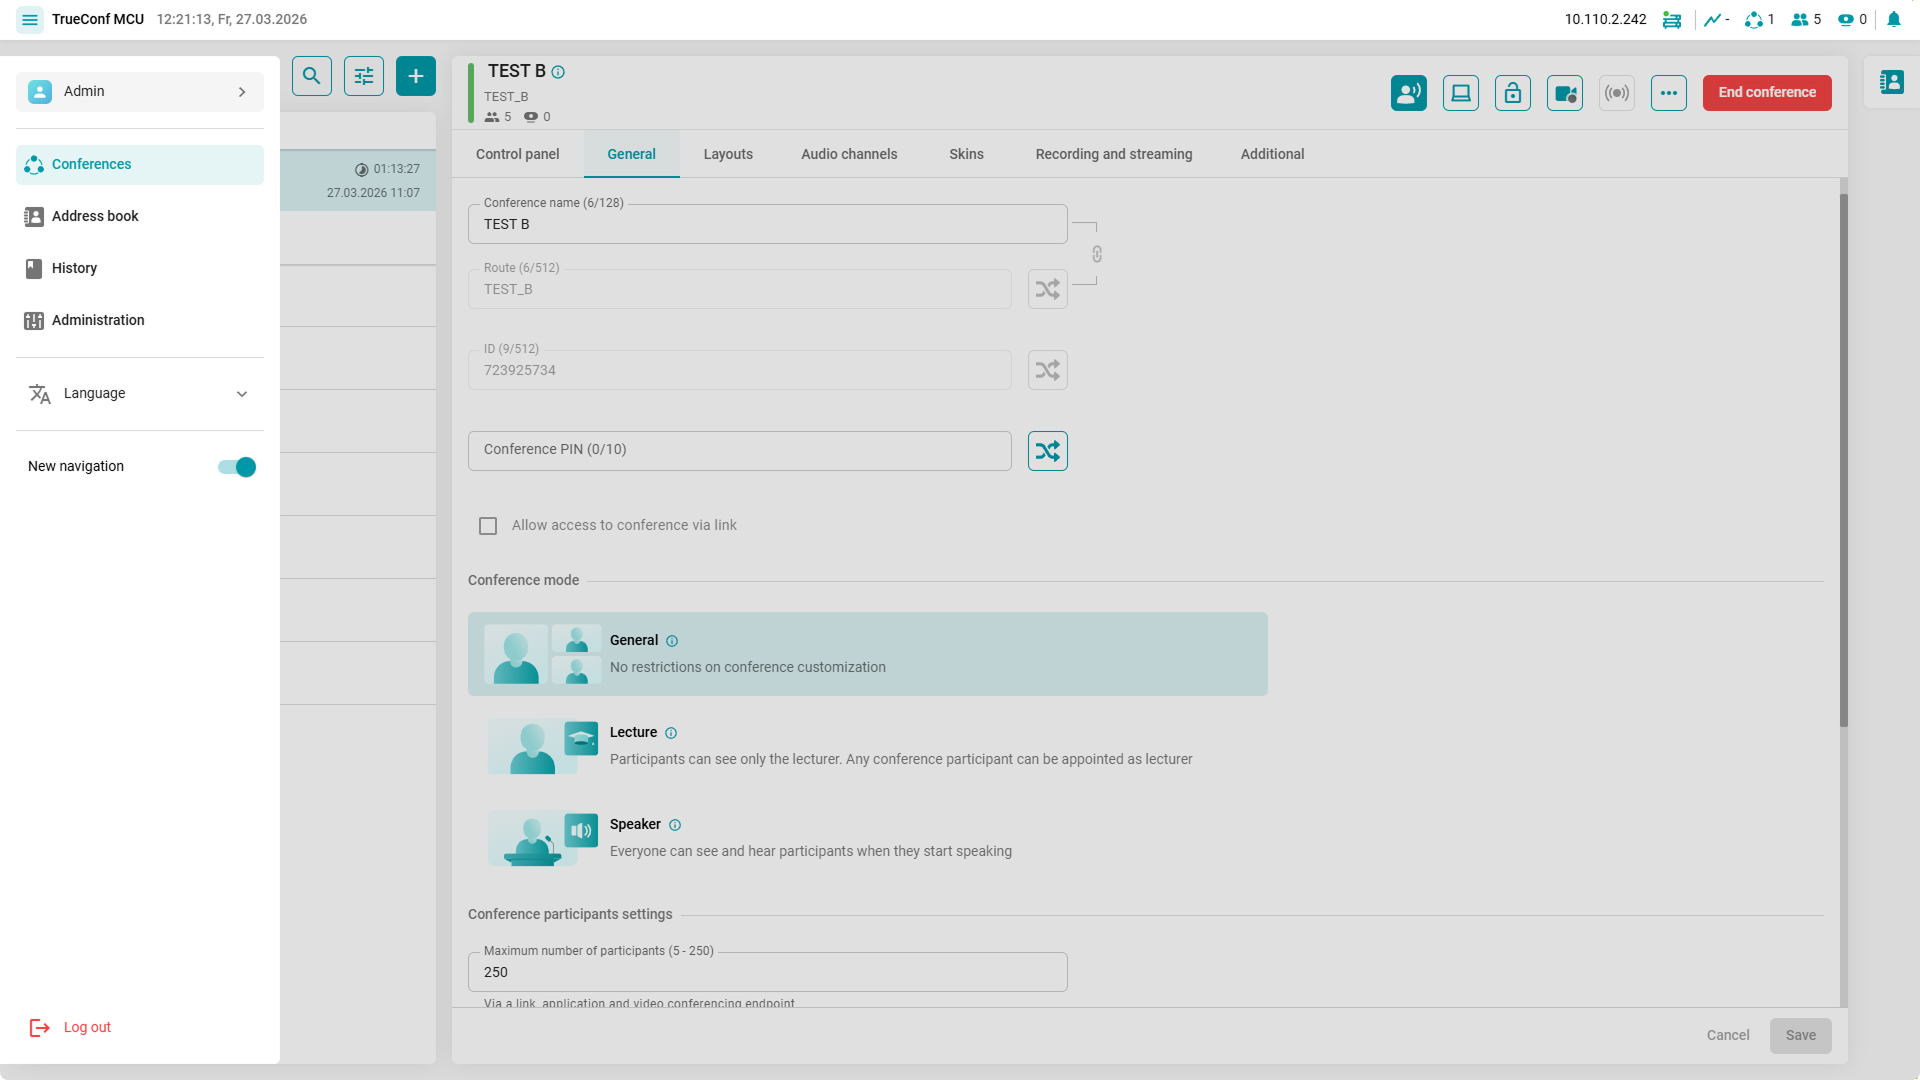Toggle the New navigation switch
1920x1080 pixels.
pos(237,467)
